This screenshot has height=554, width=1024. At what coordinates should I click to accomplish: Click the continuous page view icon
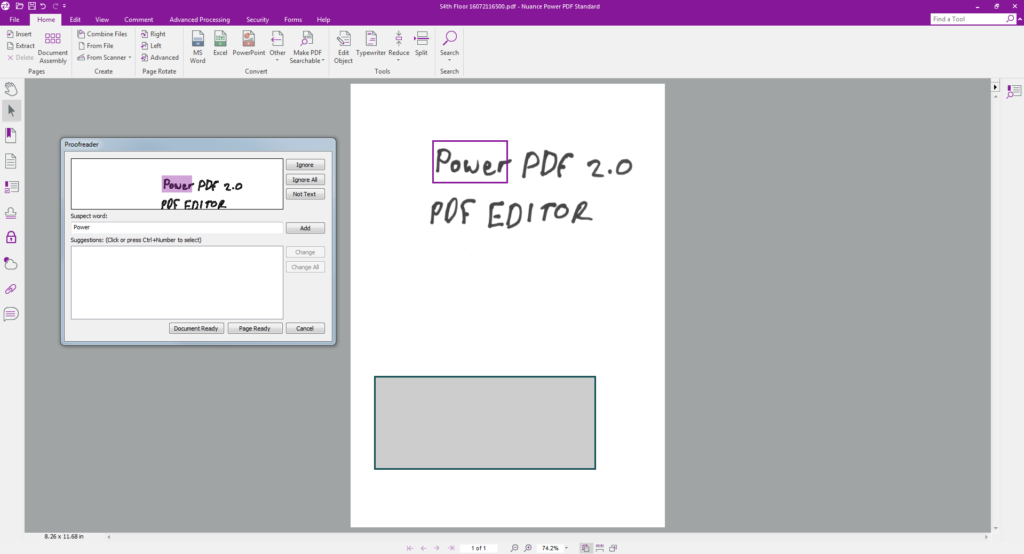coord(600,548)
